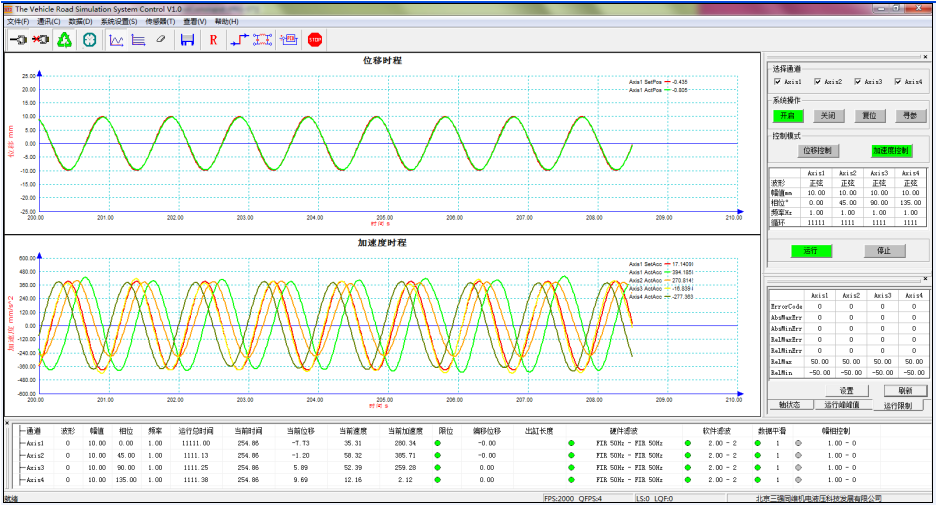Click the blue save disk icon
The height and width of the screenshot is (506, 937).
(x=186, y=40)
